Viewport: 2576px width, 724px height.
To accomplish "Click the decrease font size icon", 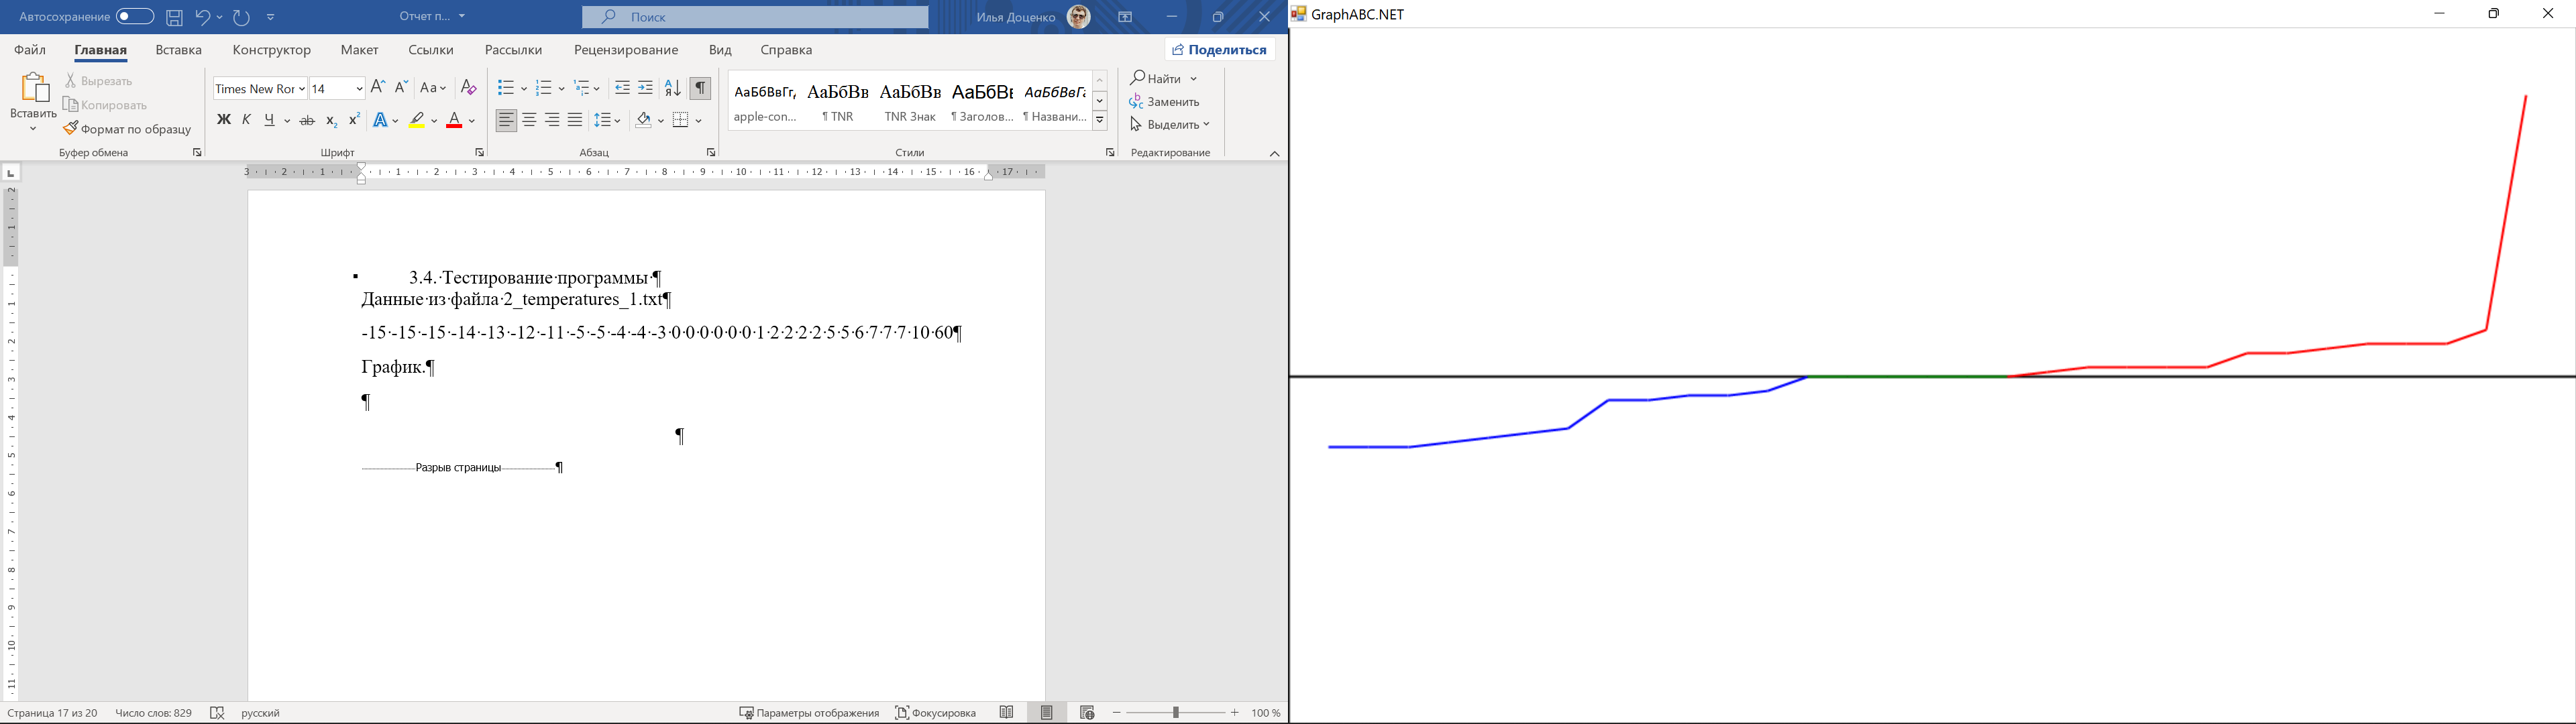I will tap(401, 88).
